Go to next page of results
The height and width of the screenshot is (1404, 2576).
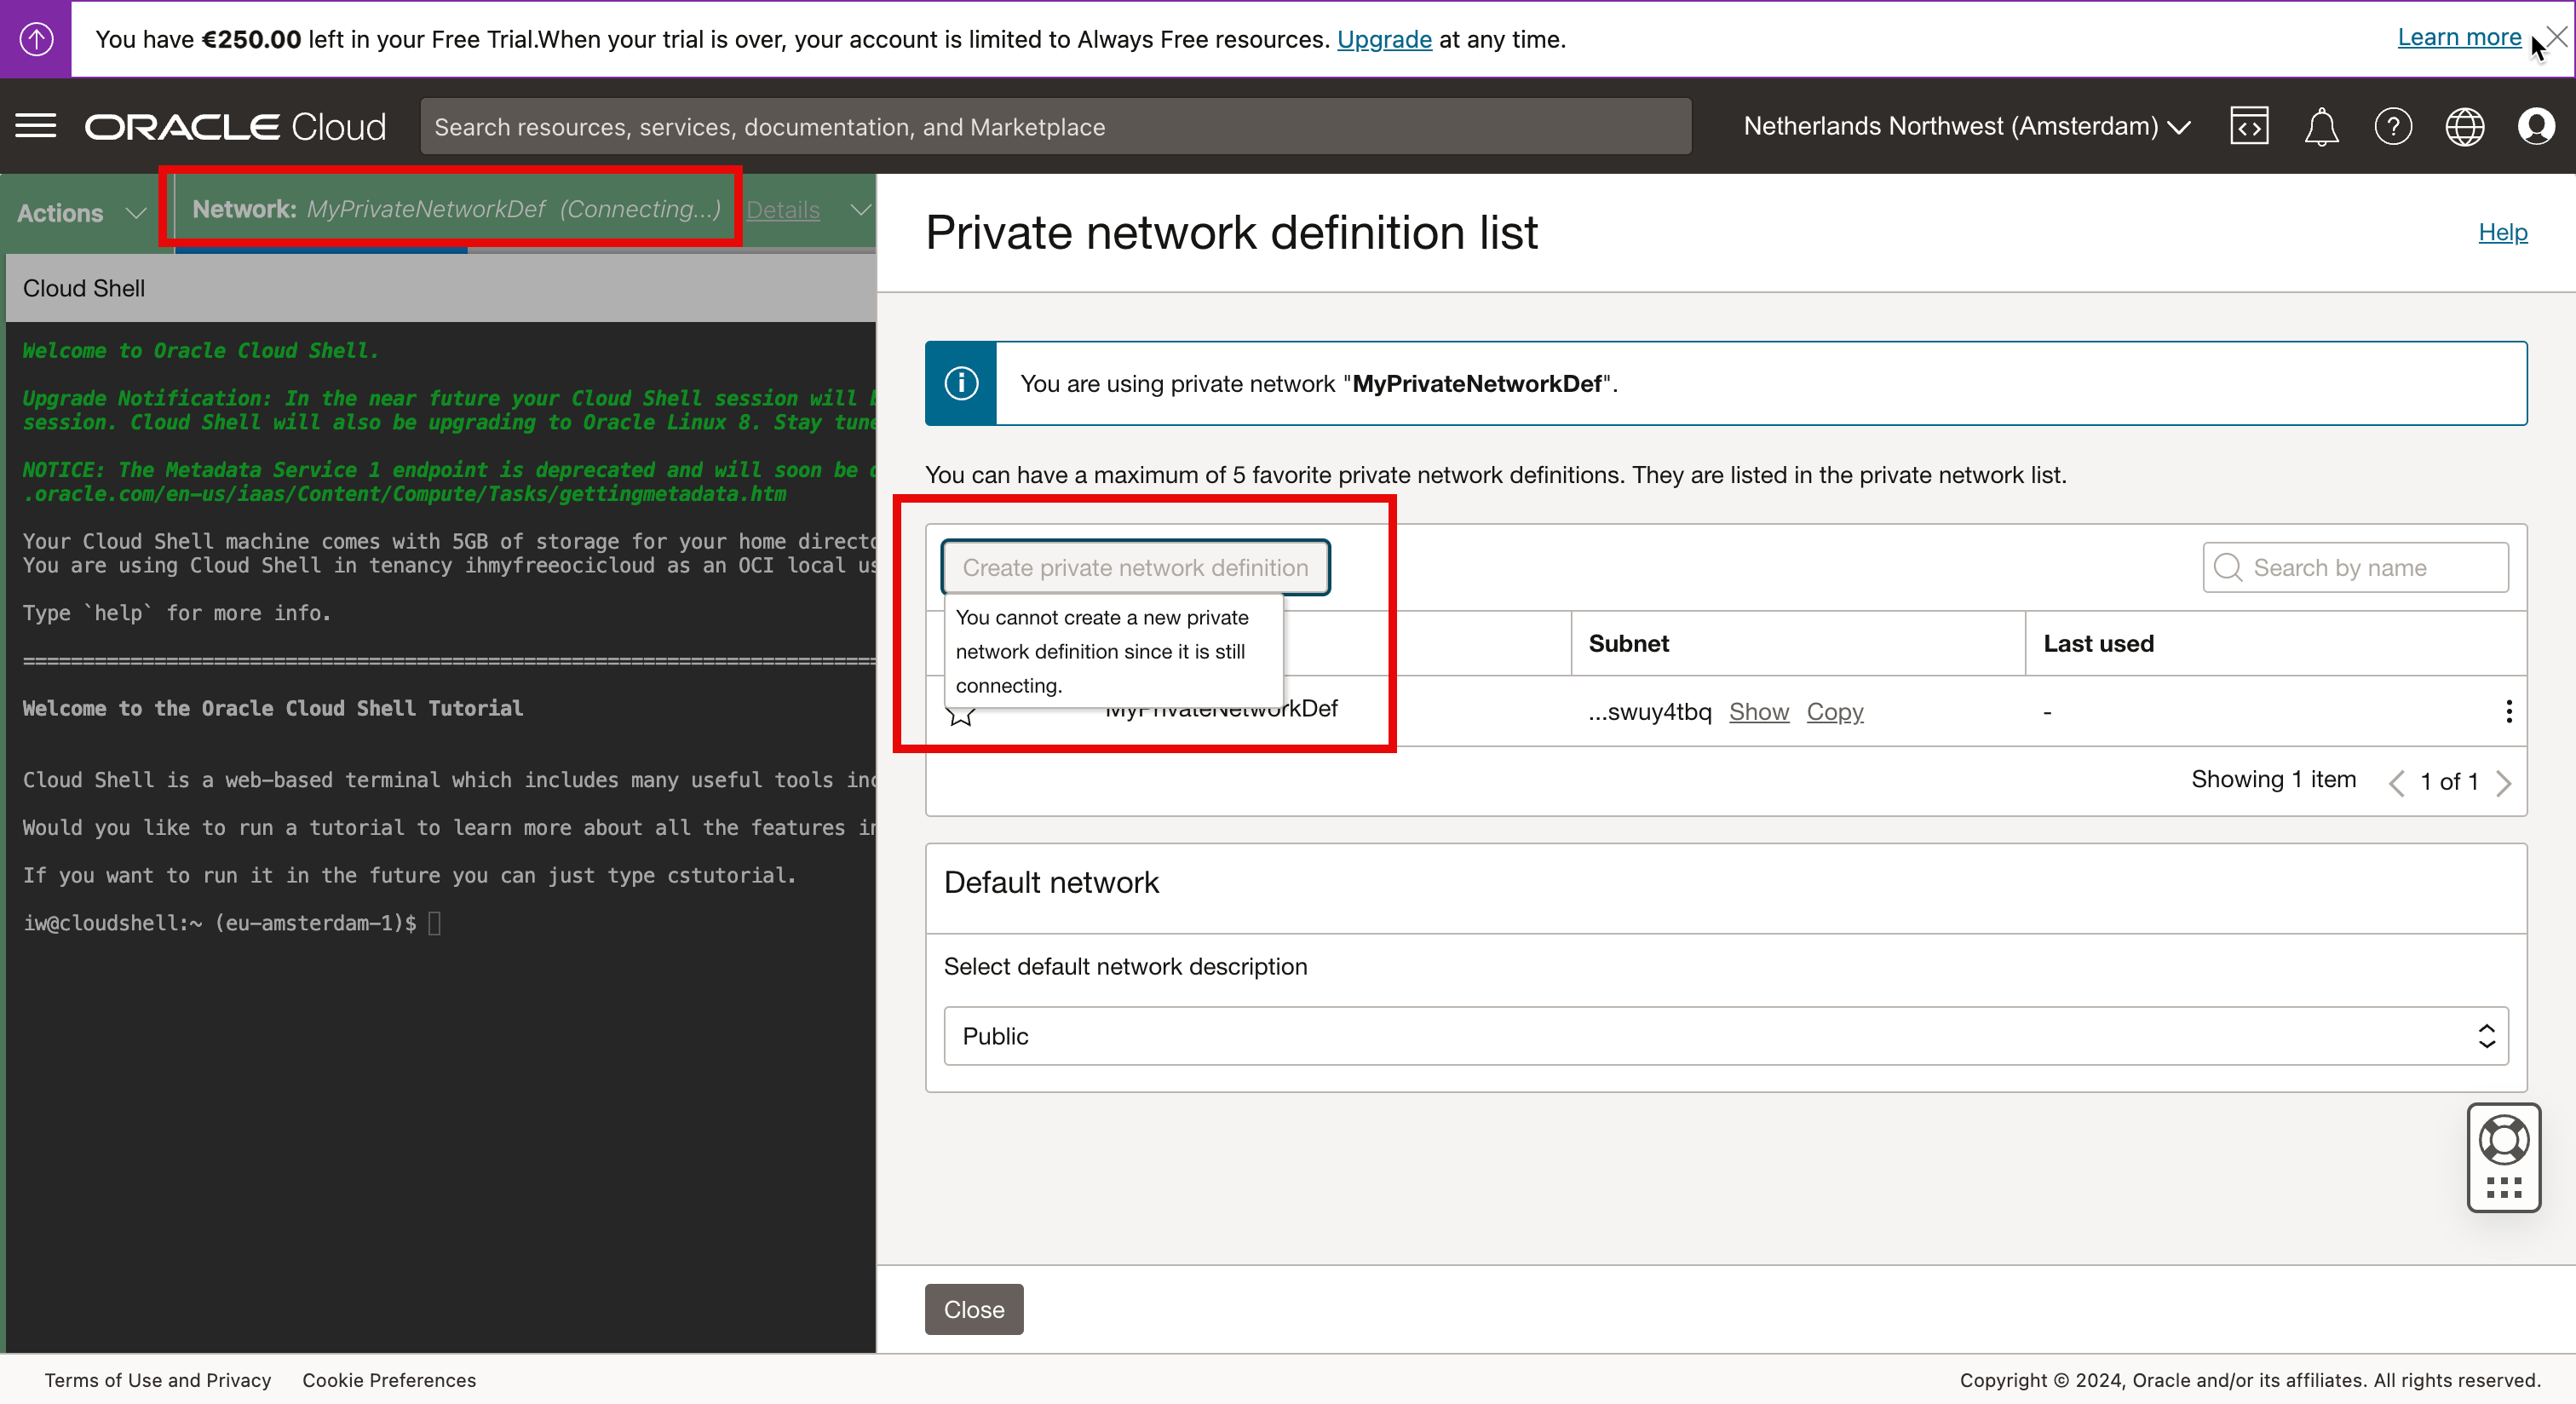(2503, 782)
